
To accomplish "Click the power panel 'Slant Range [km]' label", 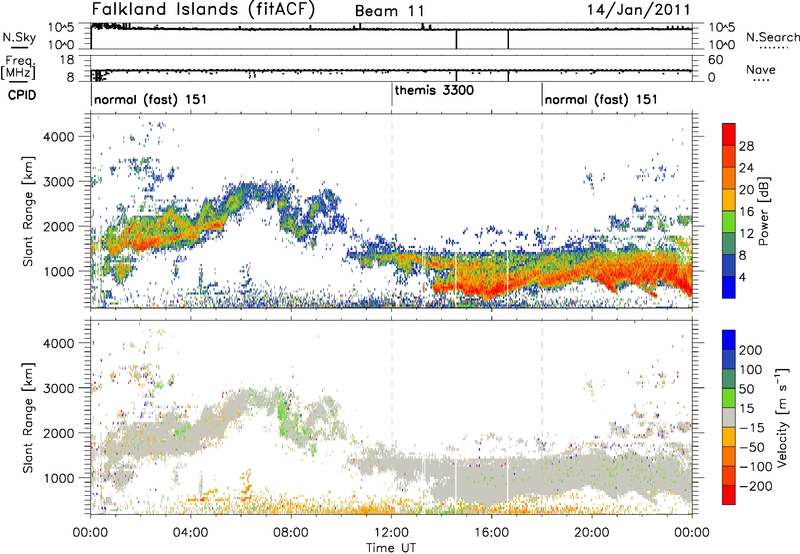I will tap(28, 211).
